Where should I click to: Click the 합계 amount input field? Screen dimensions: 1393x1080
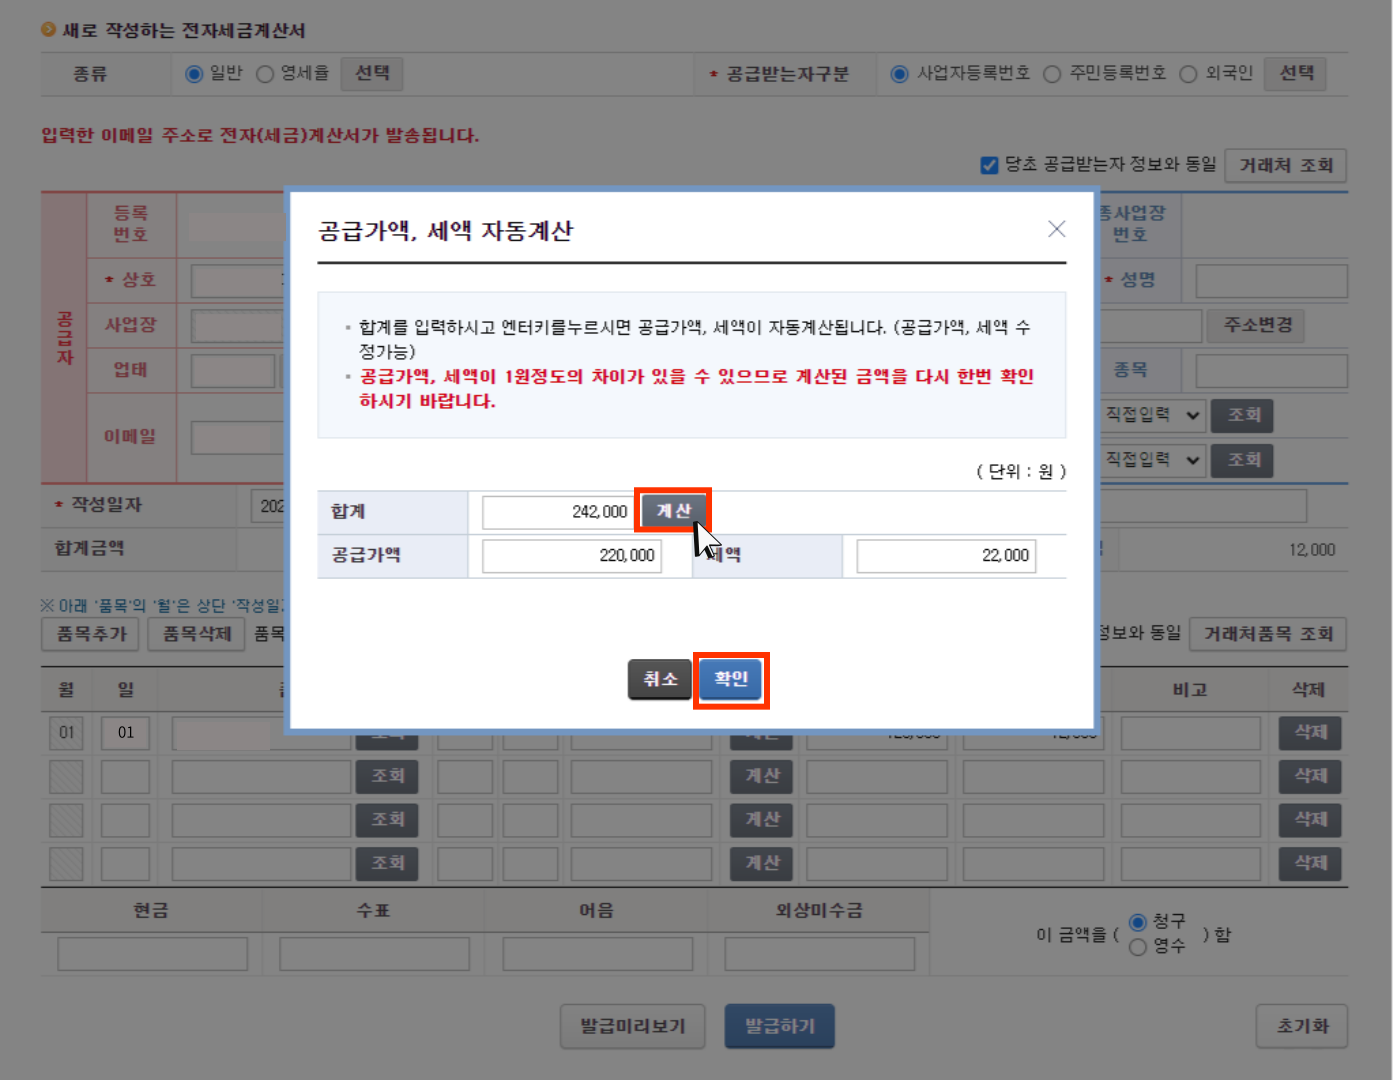tap(557, 512)
